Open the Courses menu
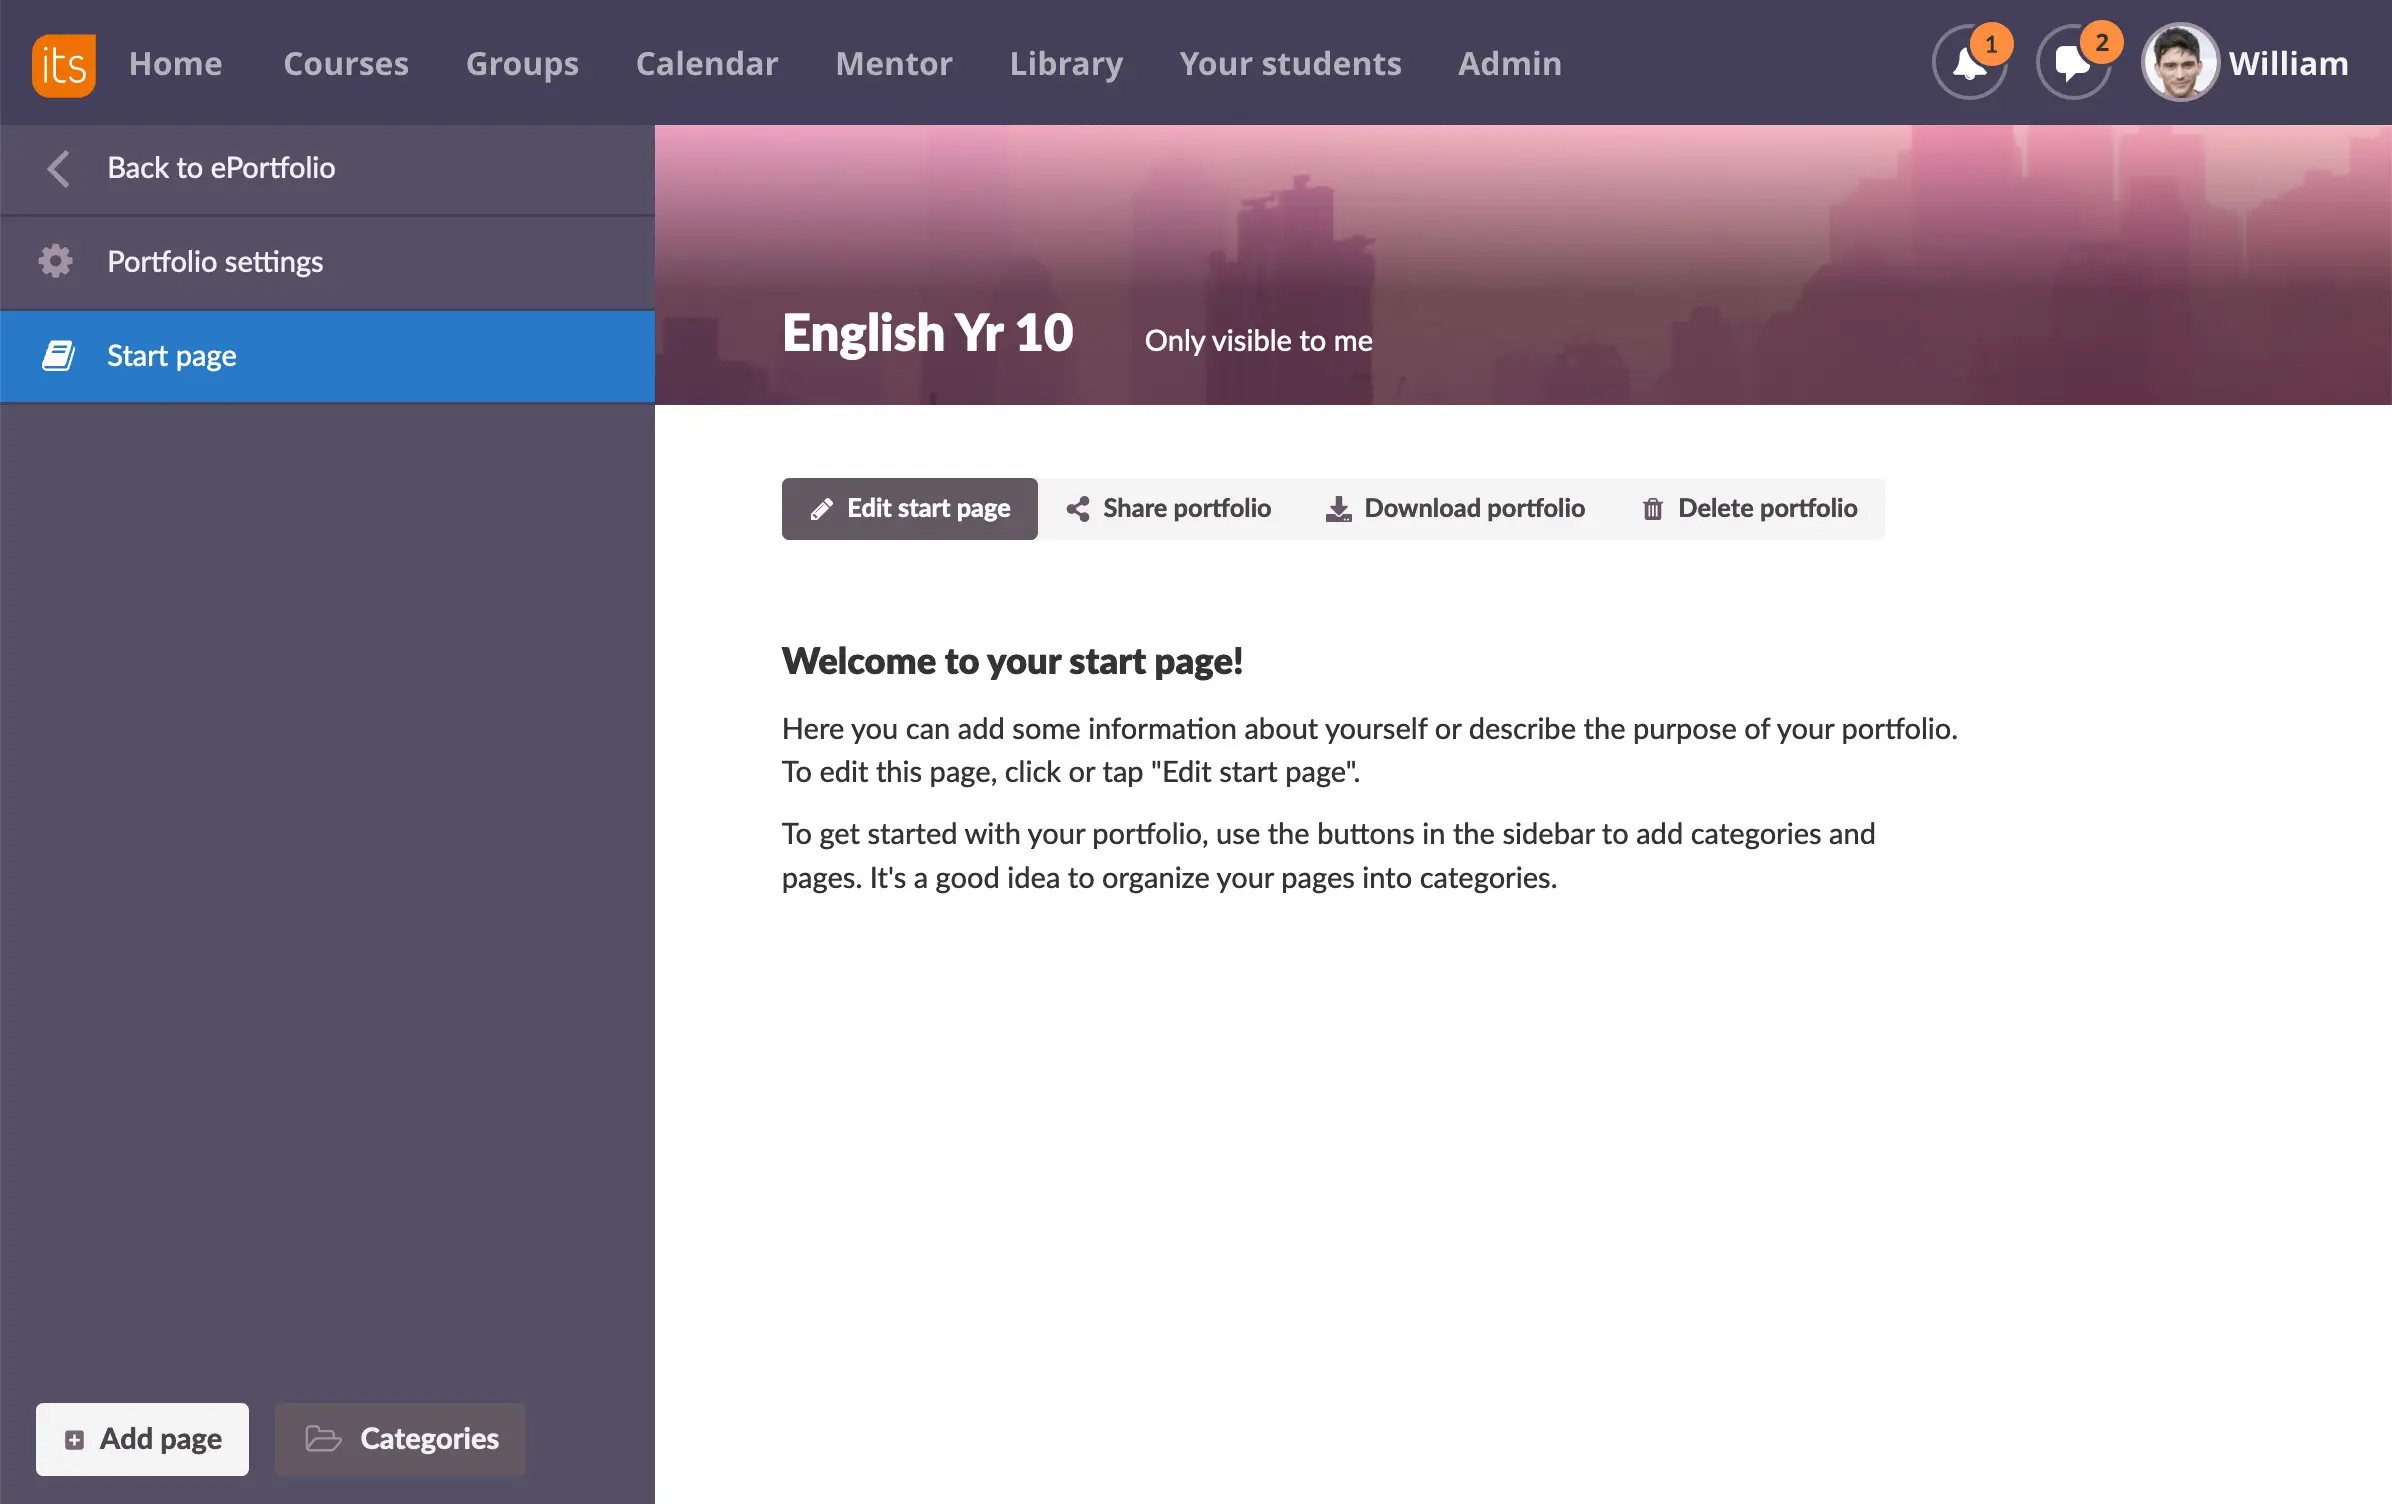Image resolution: width=2392 pixels, height=1504 pixels. pos(346,64)
